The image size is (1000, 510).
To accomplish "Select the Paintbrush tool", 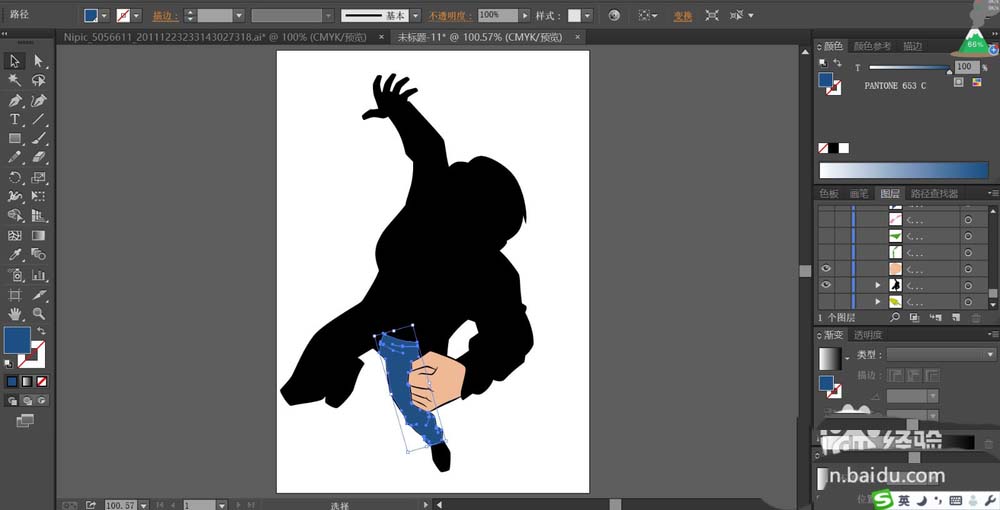I will pos(38,138).
